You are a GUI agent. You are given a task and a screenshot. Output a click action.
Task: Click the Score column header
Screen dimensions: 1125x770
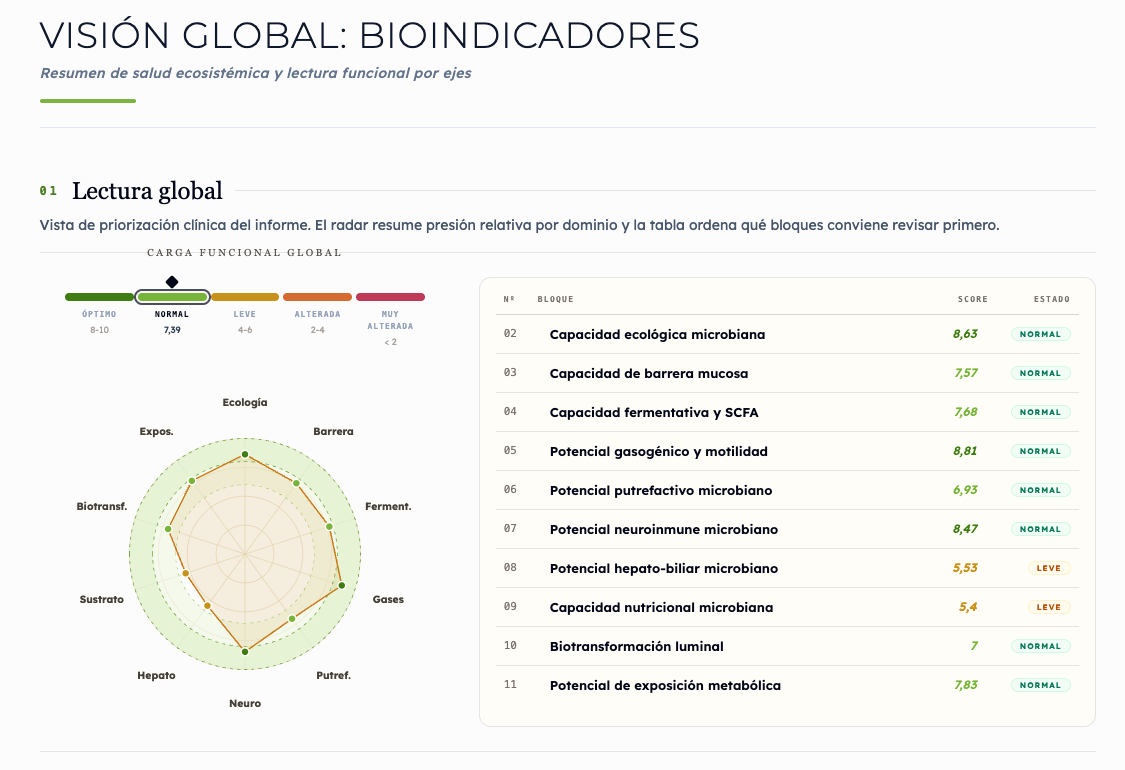click(973, 299)
